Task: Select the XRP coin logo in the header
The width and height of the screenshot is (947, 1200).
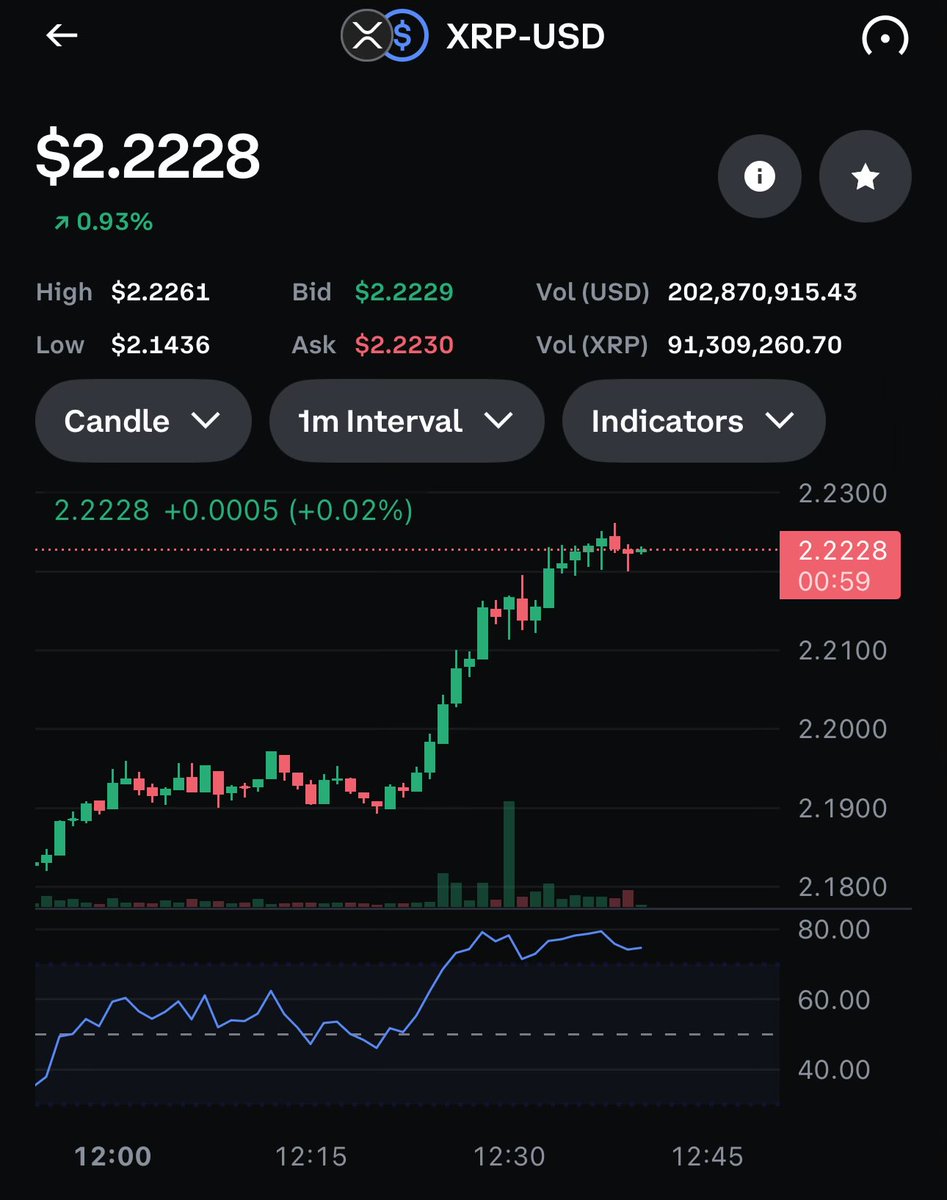Action: click(368, 35)
